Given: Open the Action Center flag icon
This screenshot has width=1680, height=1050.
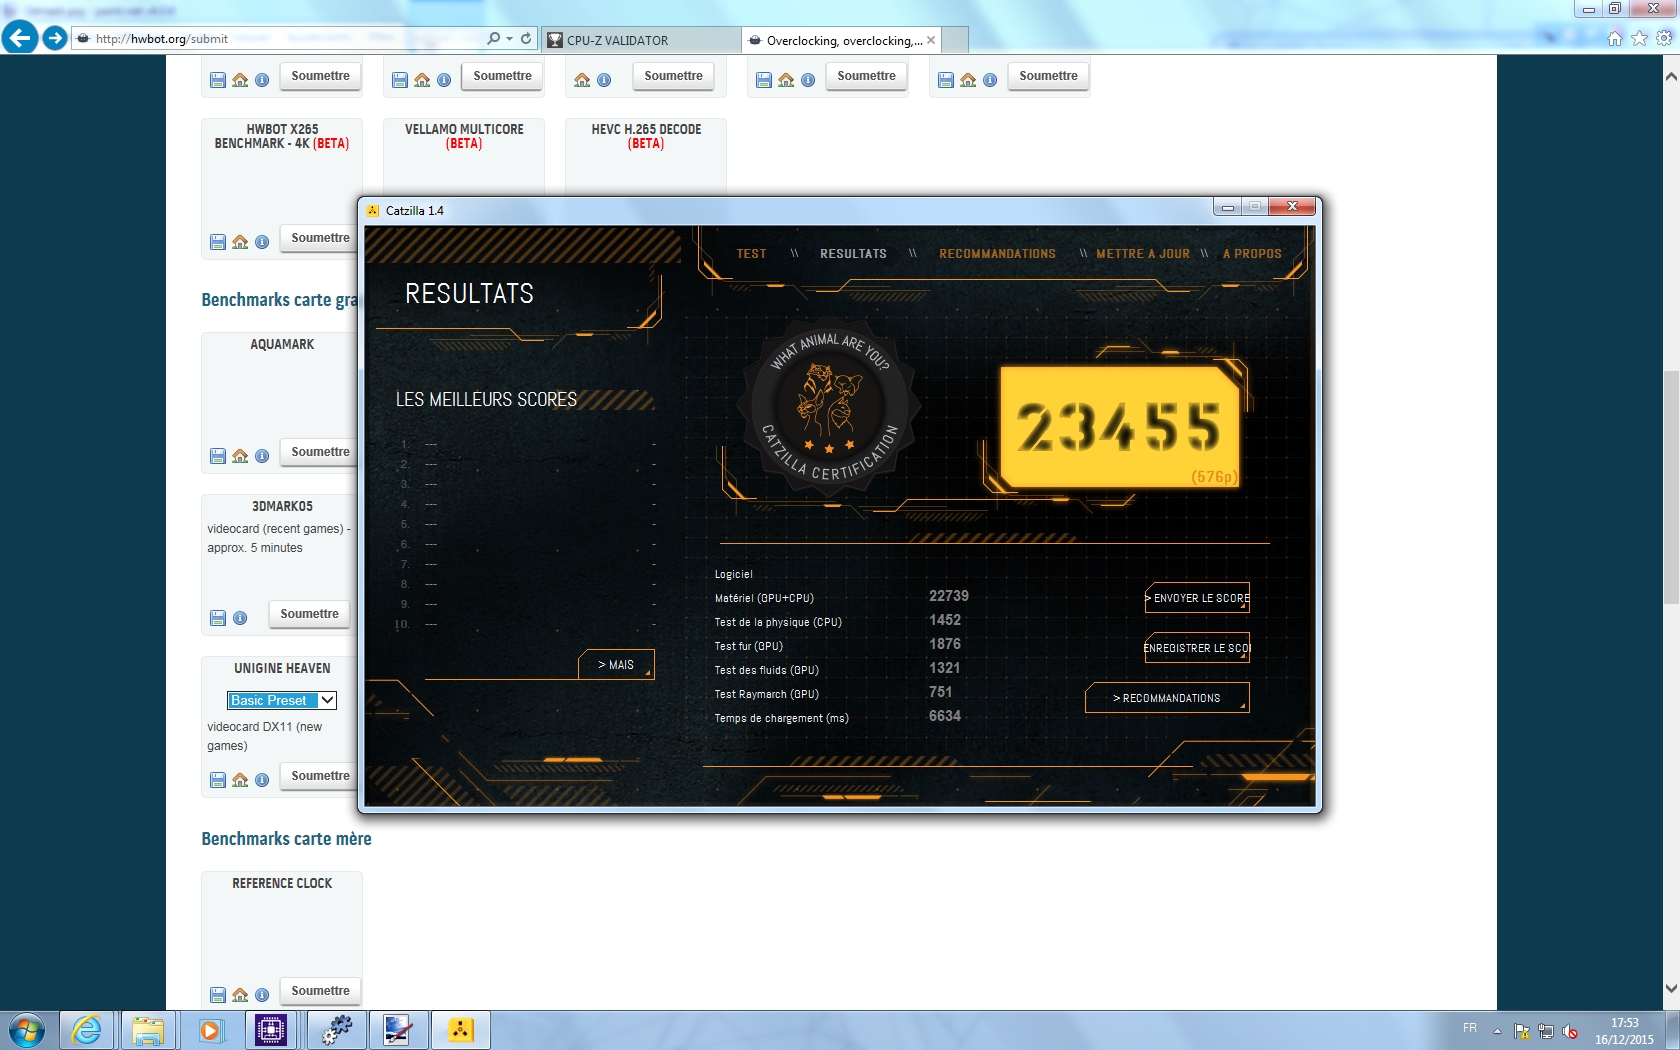Looking at the screenshot, I should (1522, 1031).
